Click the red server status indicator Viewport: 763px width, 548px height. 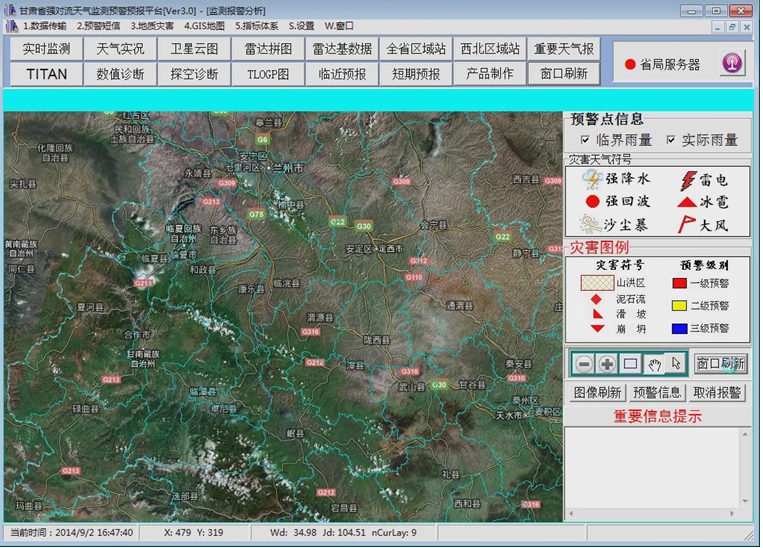click(x=630, y=64)
